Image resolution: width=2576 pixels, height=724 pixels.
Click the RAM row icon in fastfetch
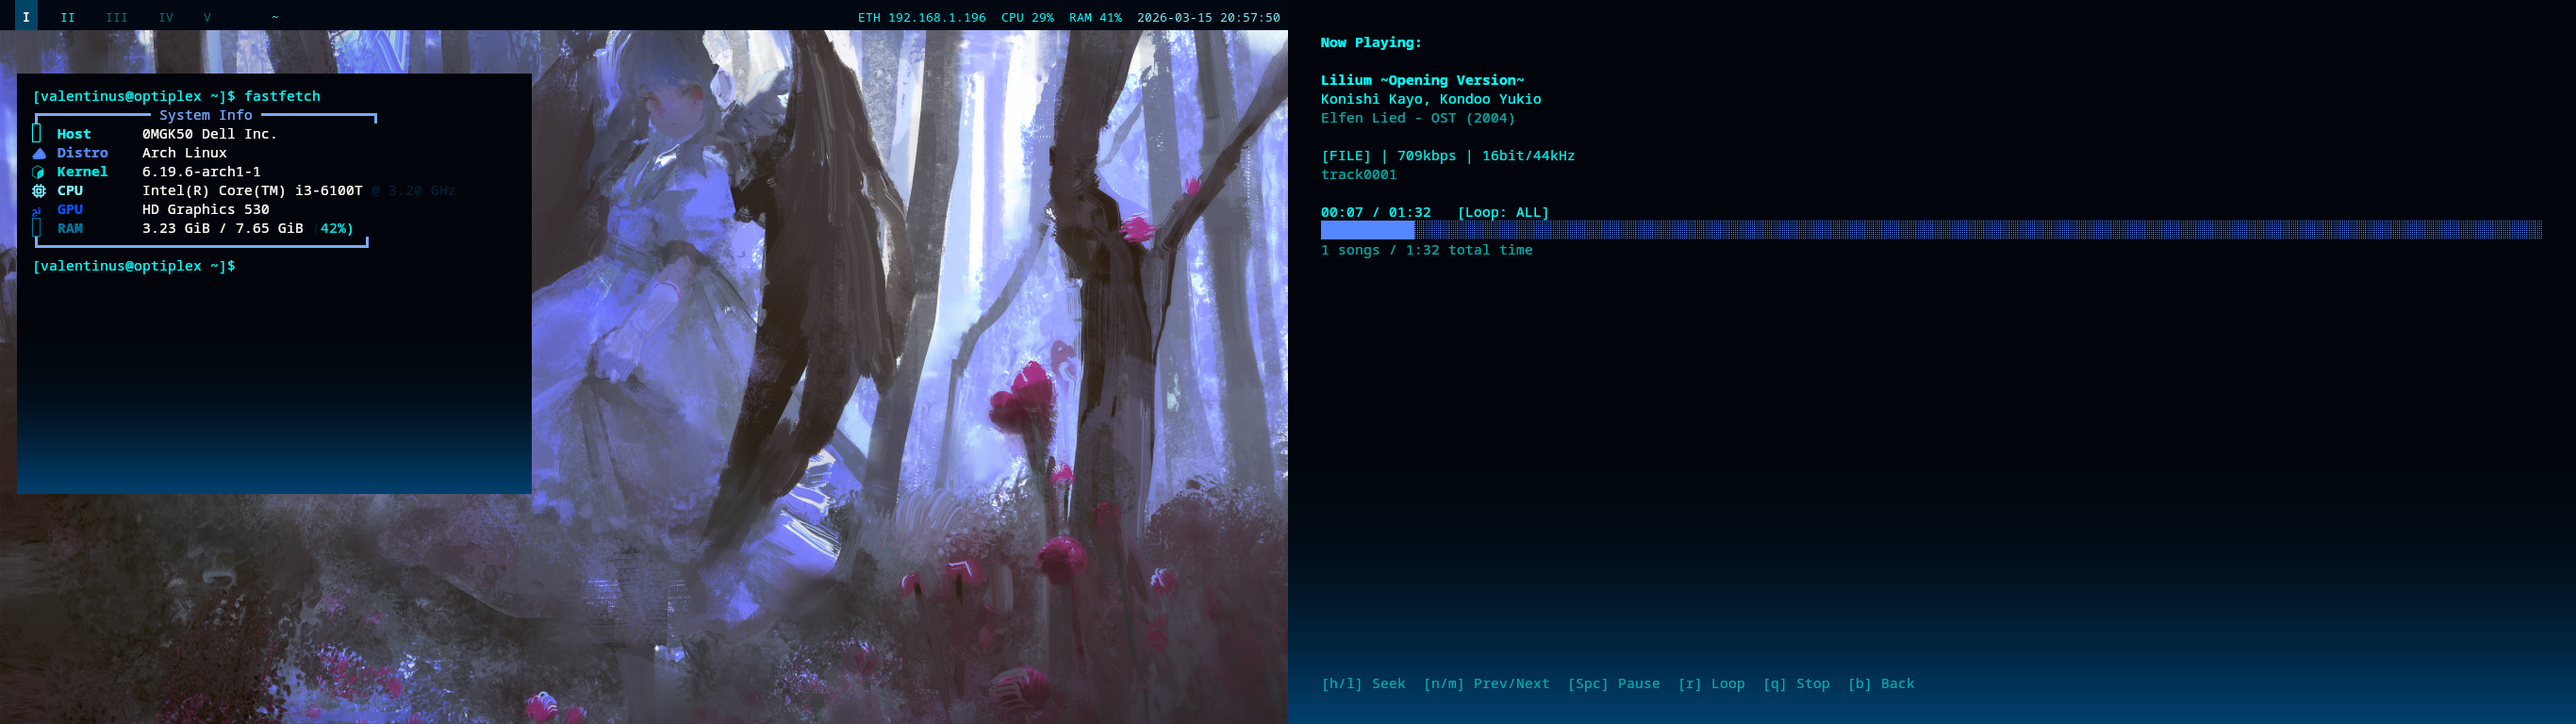[x=37, y=228]
